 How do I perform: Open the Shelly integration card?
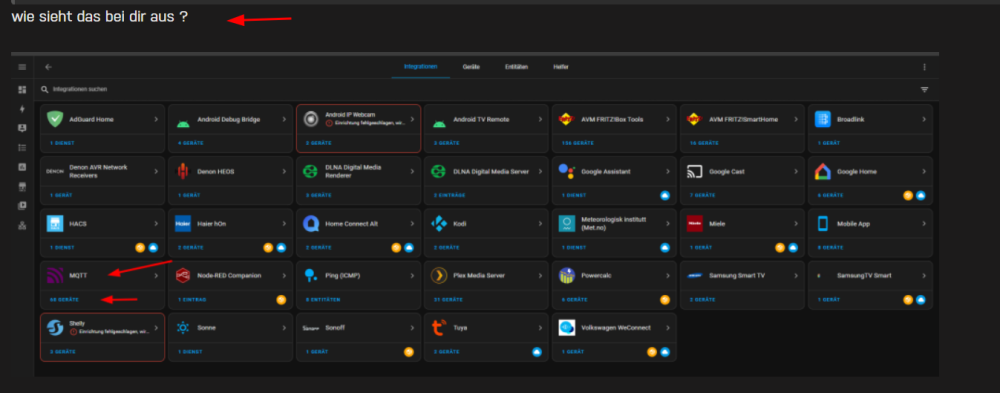pyautogui.click(x=103, y=337)
